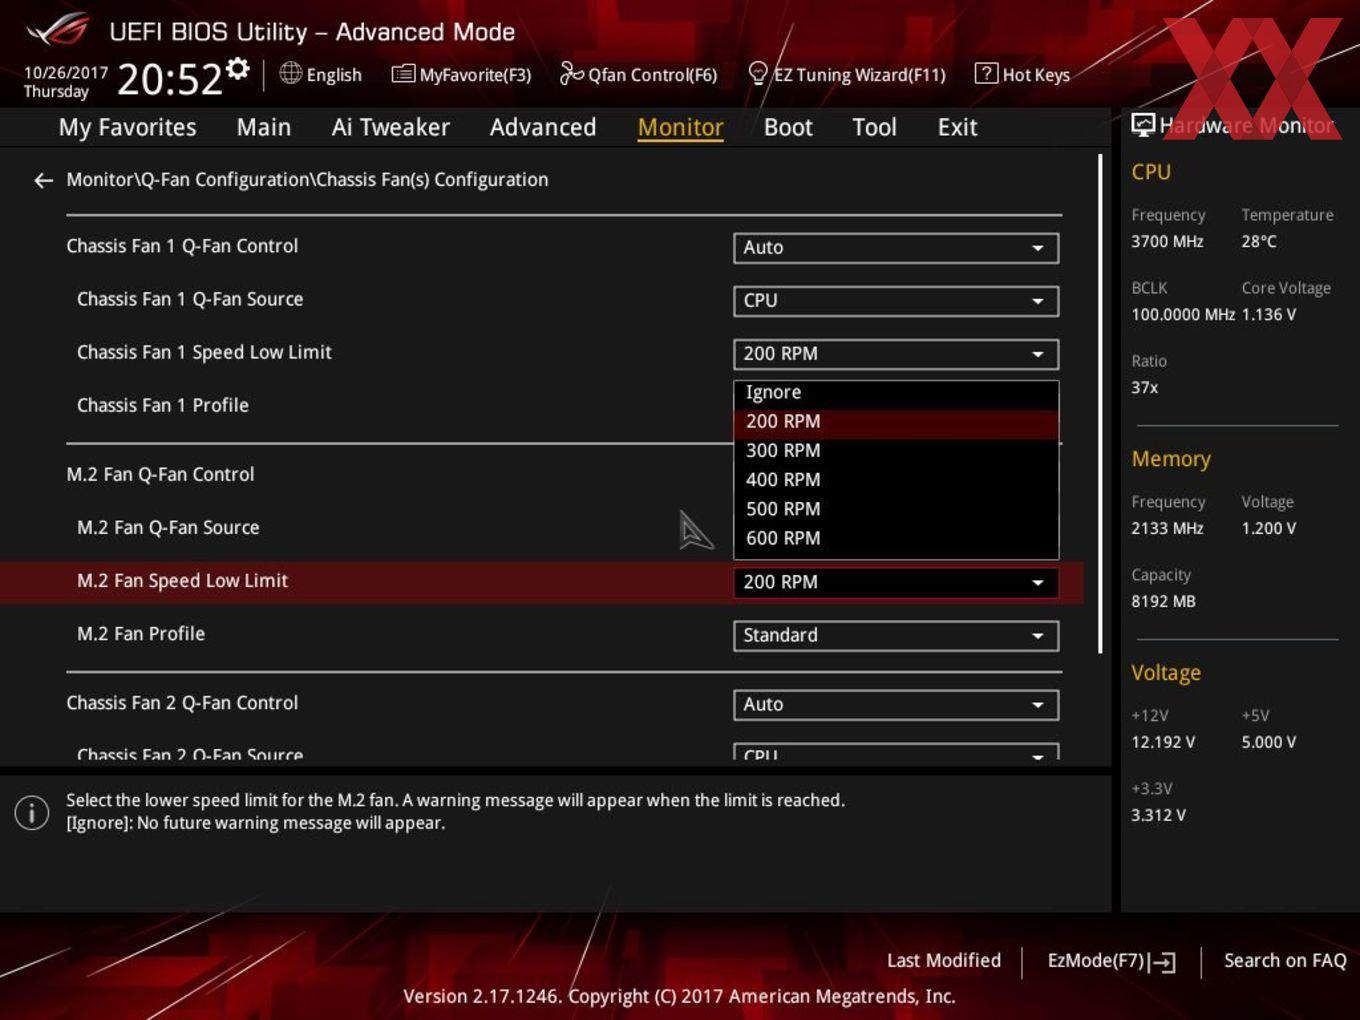Open the date and time settings gear
This screenshot has height=1020, width=1360.
click(x=237, y=68)
